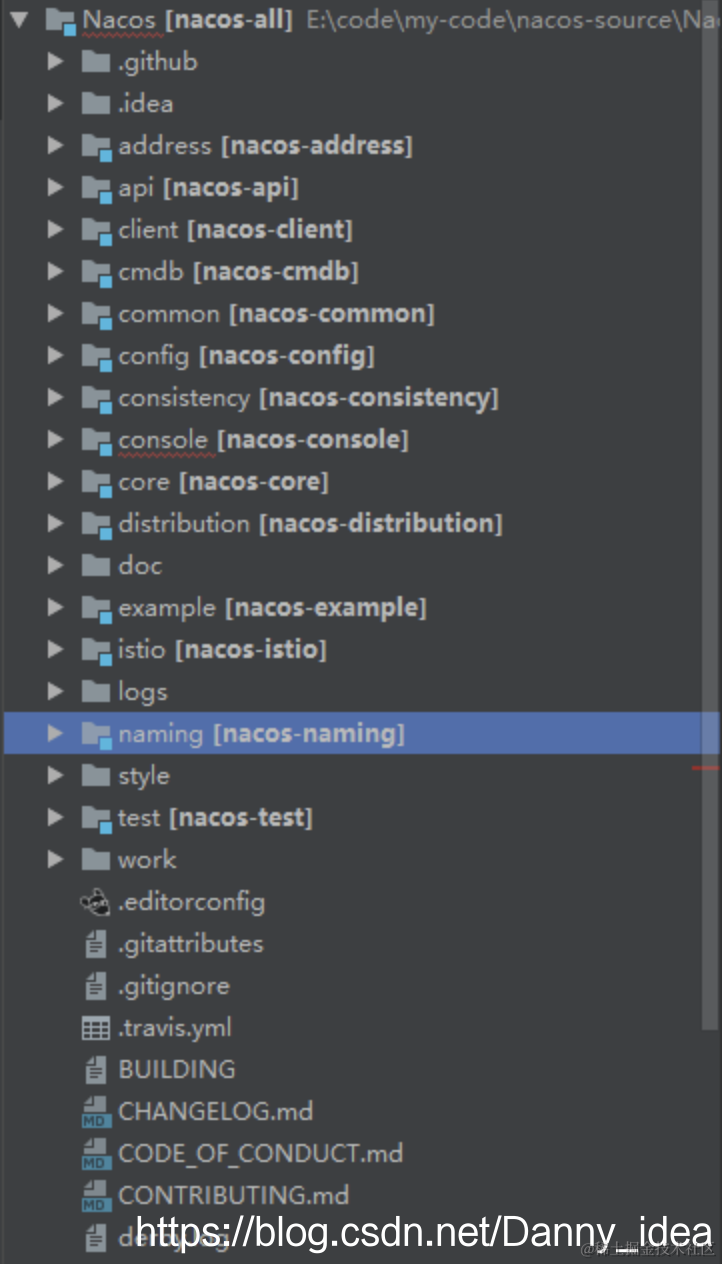The image size is (722, 1264).
Task: Expand the cmdb module arrow
Action: point(55,271)
